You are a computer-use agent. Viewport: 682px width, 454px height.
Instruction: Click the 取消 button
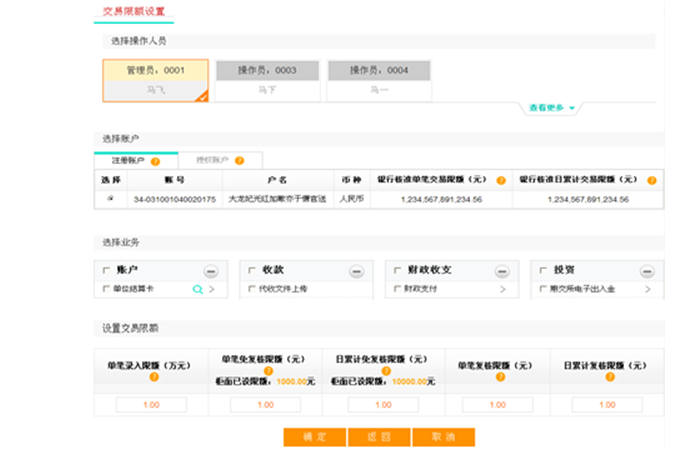pos(444,437)
